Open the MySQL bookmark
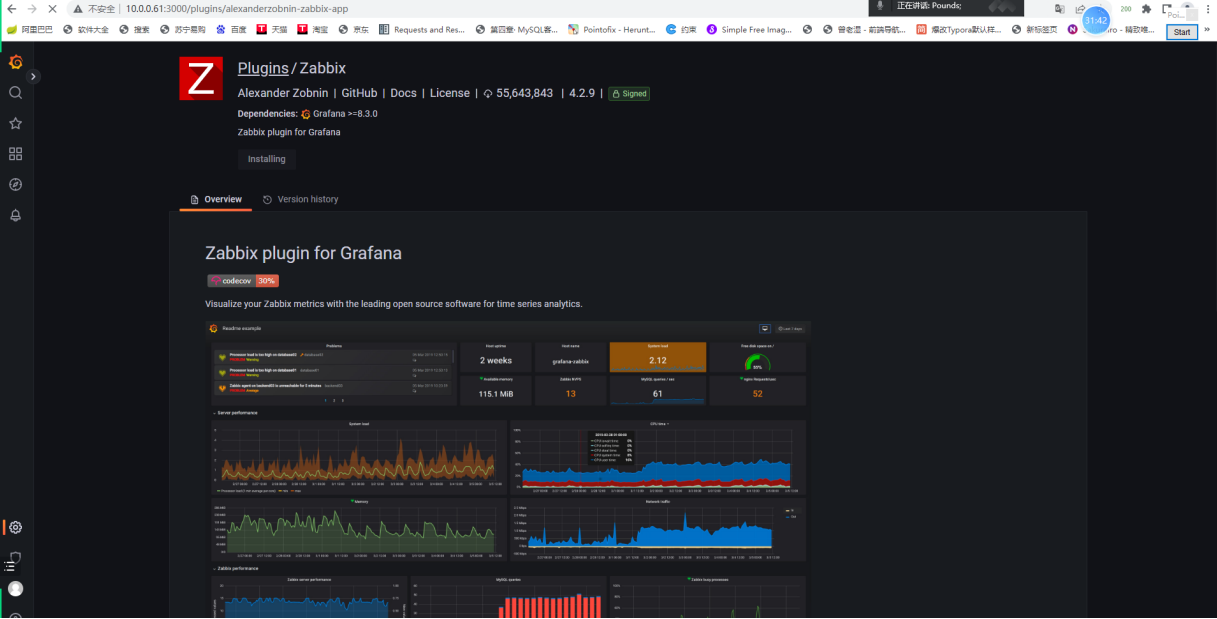The width and height of the screenshot is (1217, 619). click(517, 30)
